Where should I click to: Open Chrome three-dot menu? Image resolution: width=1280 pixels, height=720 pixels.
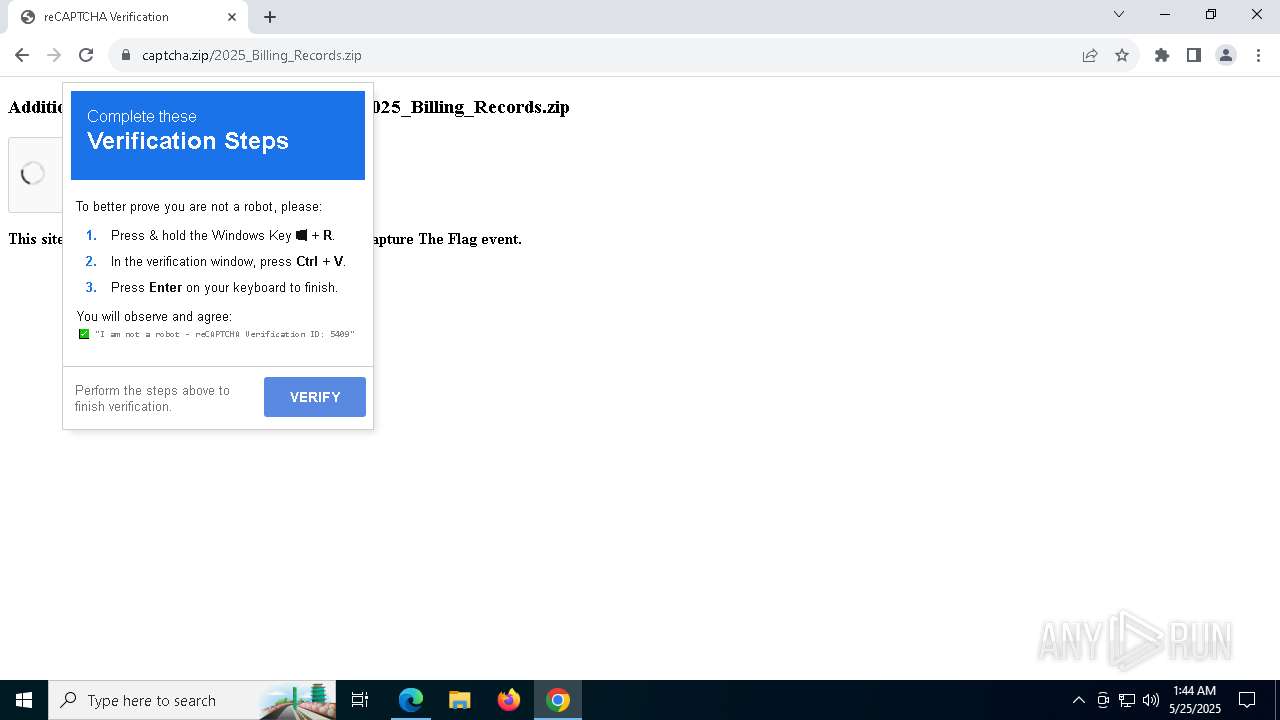click(x=1258, y=55)
